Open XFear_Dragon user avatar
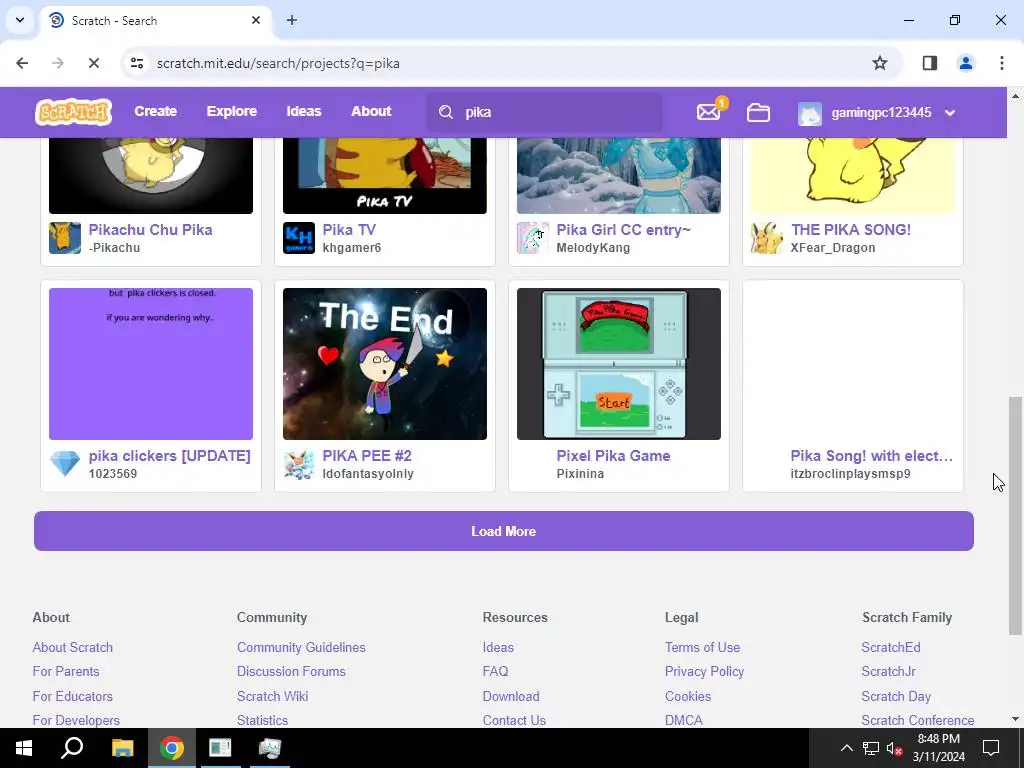The height and width of the screenshot is (768, 1024). pyautogui.click(x=767, y=238)
